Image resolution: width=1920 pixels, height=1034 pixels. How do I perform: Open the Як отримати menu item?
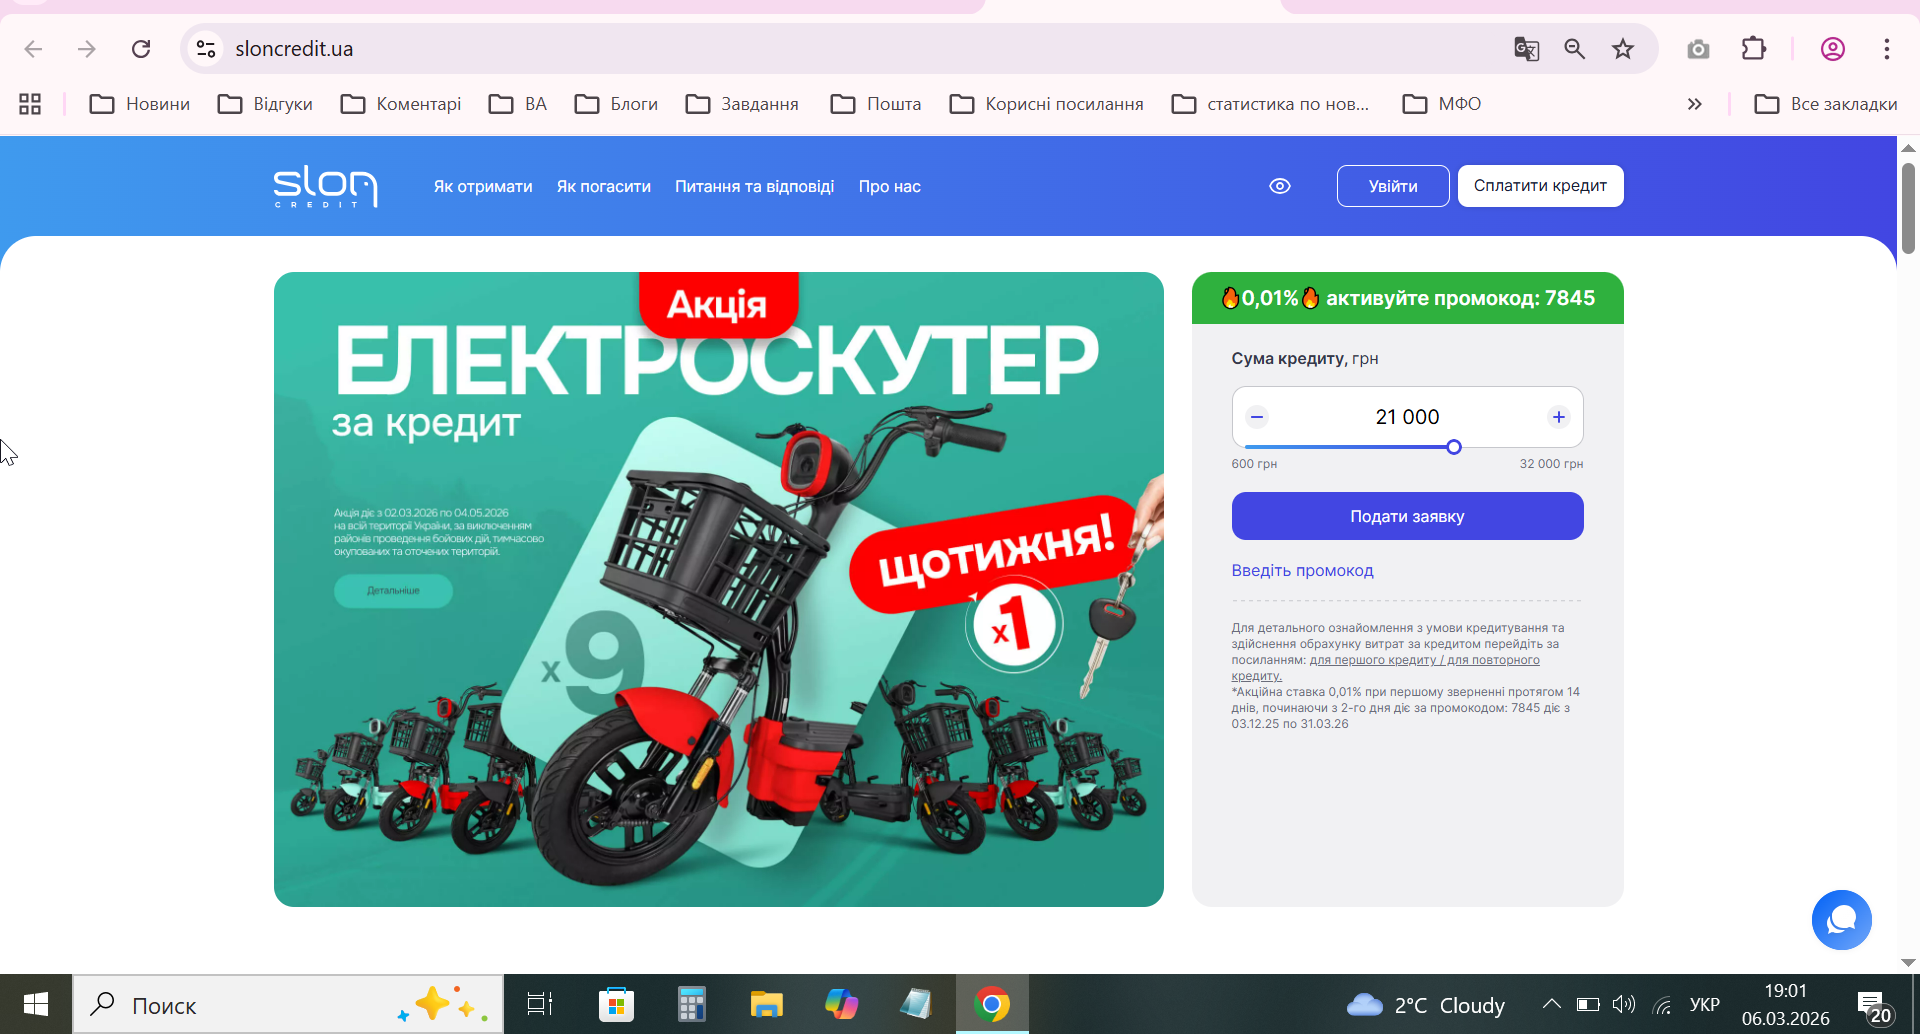pos(483,187)
